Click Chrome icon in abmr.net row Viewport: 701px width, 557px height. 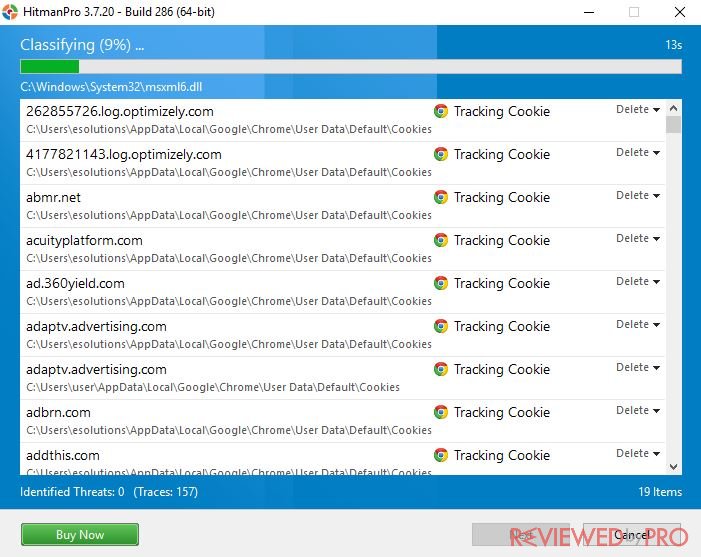(441, 197)
